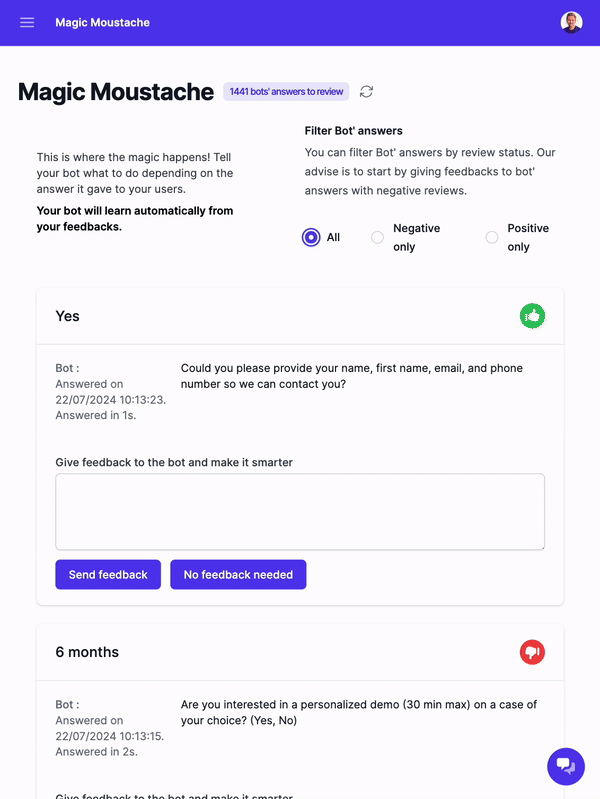Click the Yes answer card title
The width and height of the screenshot is (600, 799).
pos(67,316)
